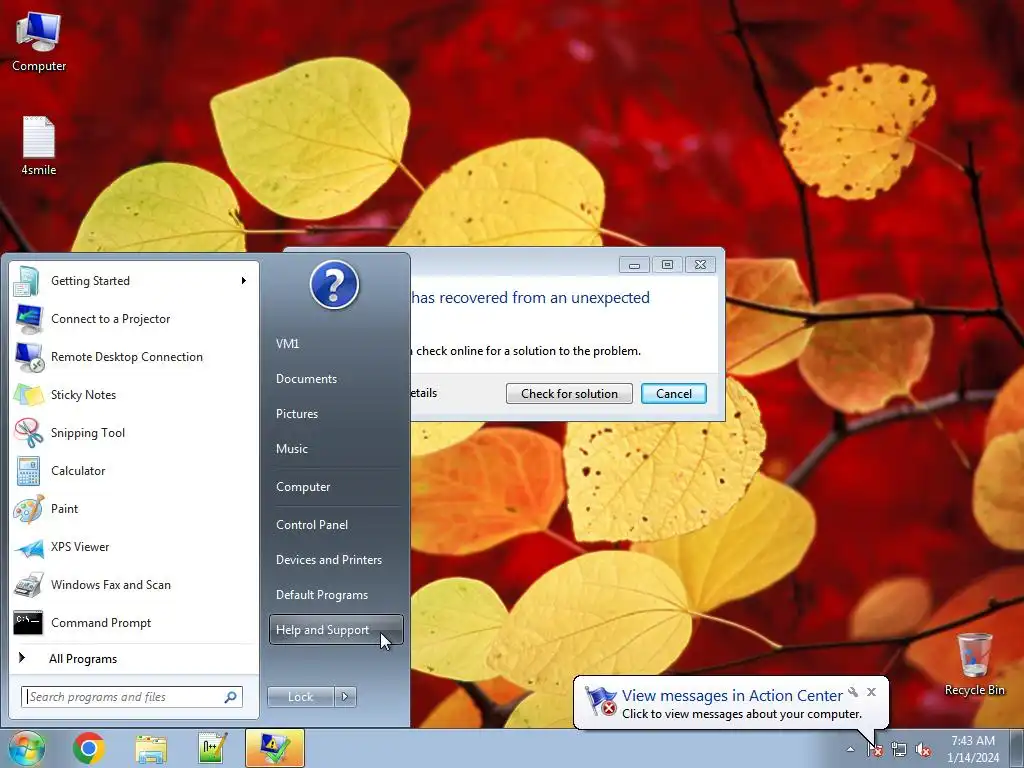Click the Command Prompt black icon
Viewport: 1024px width, 768px height.
[28, 623]
